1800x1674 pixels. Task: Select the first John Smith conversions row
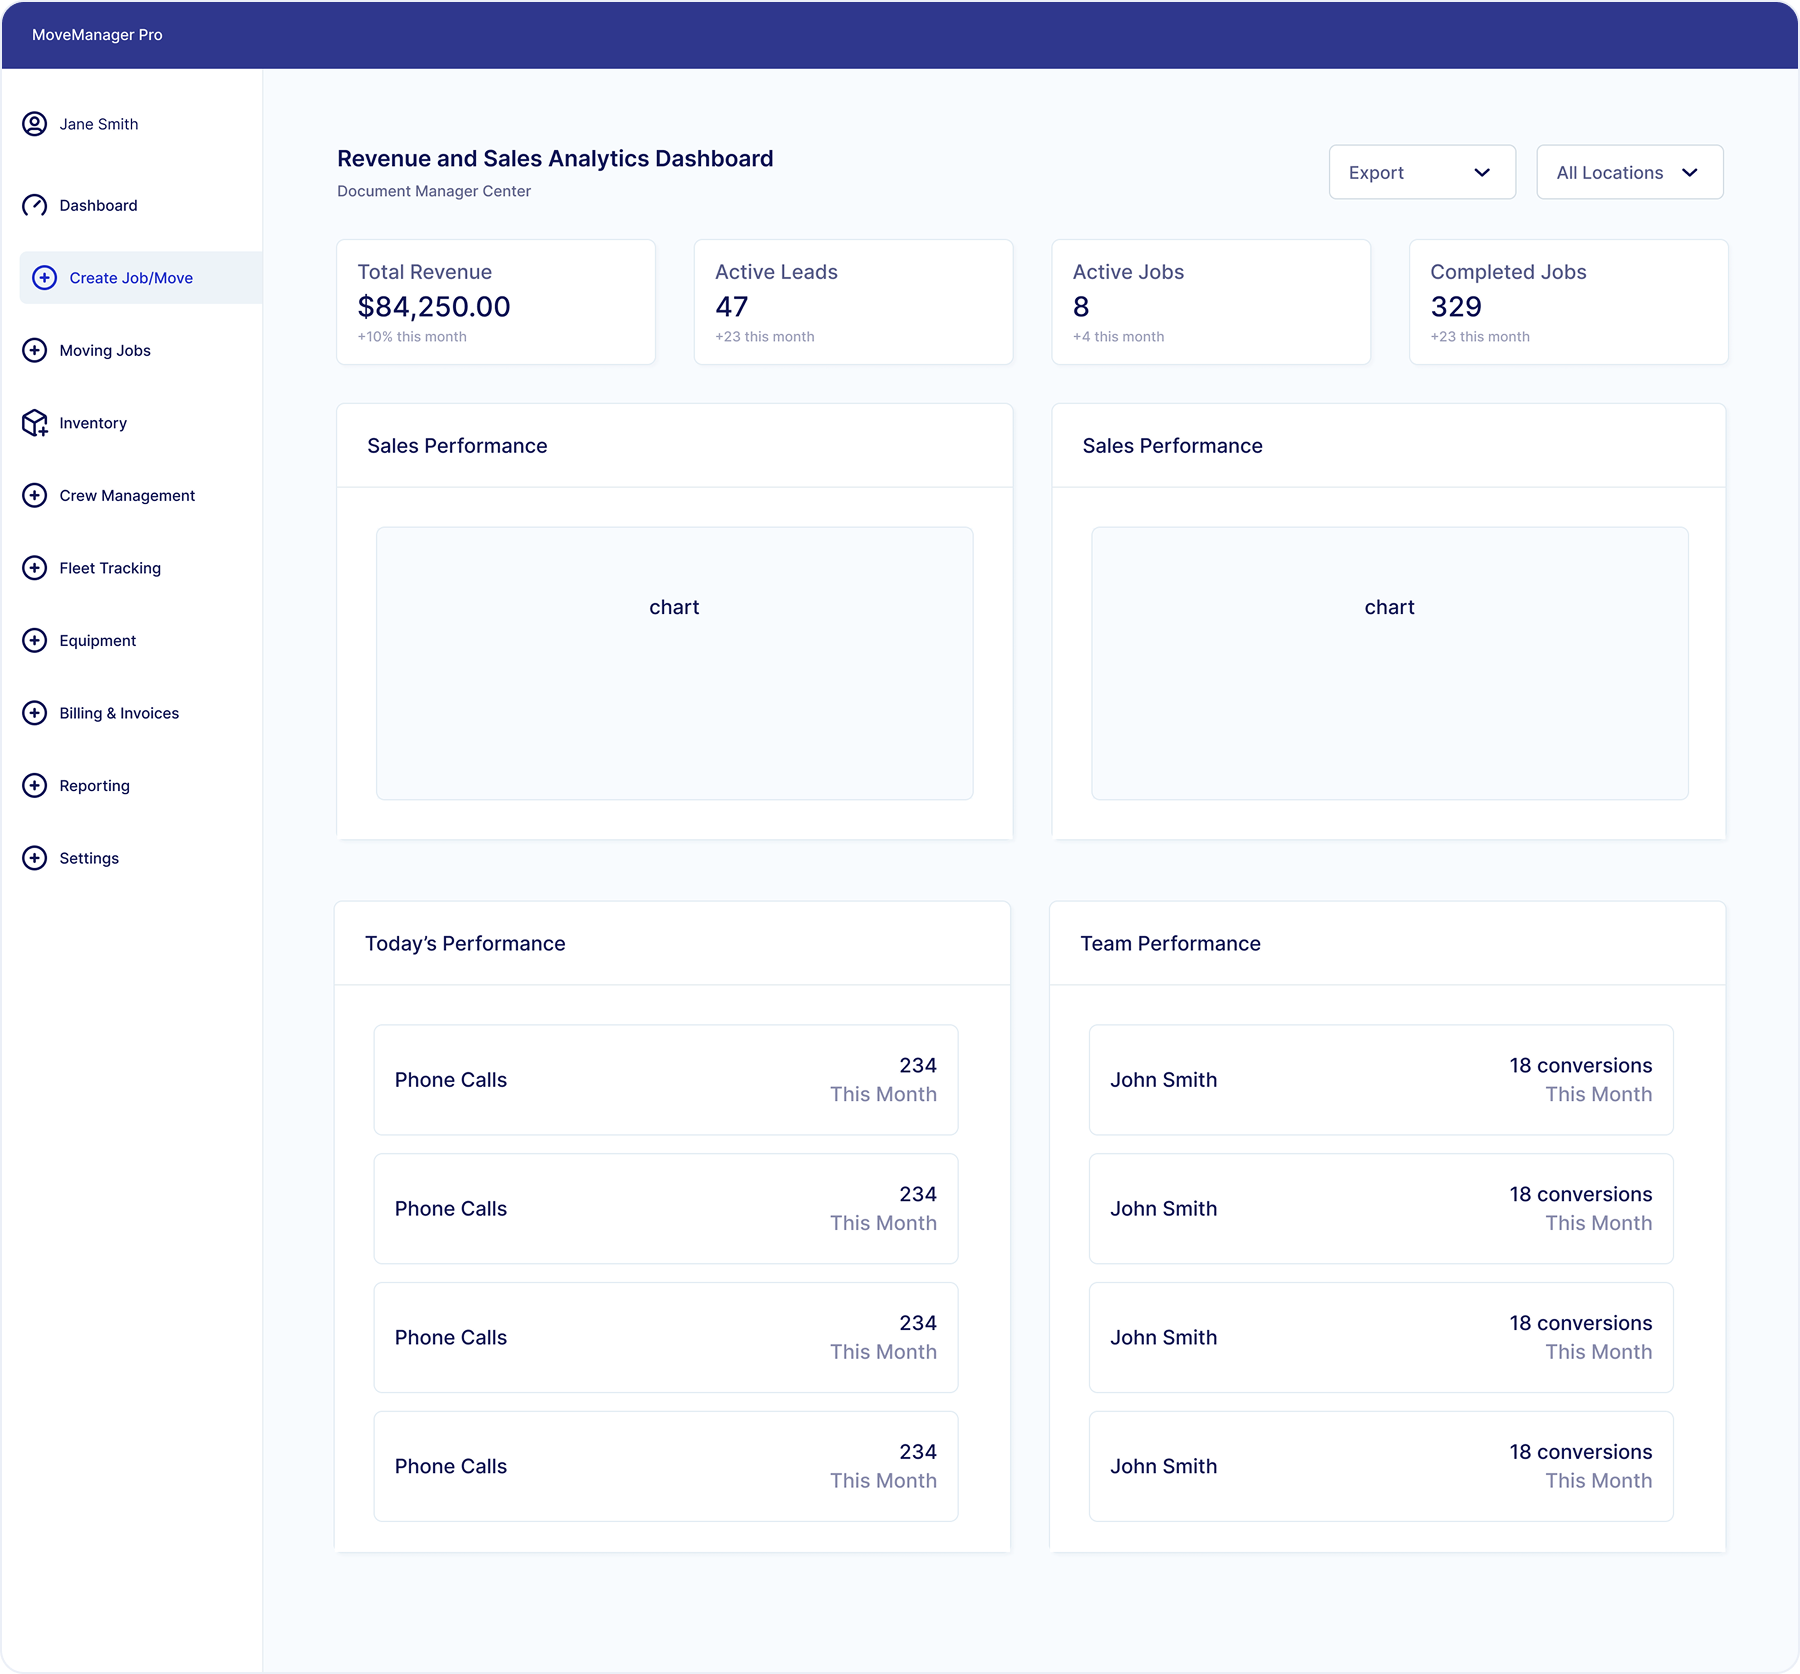1380,1080
